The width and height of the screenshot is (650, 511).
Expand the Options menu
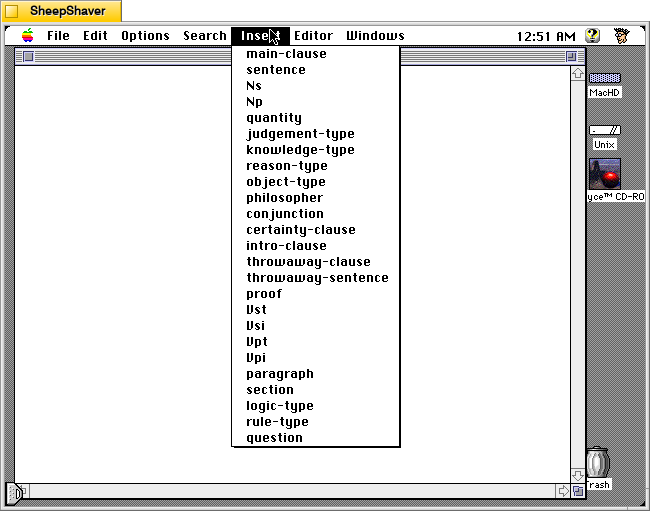coord(145,36)
